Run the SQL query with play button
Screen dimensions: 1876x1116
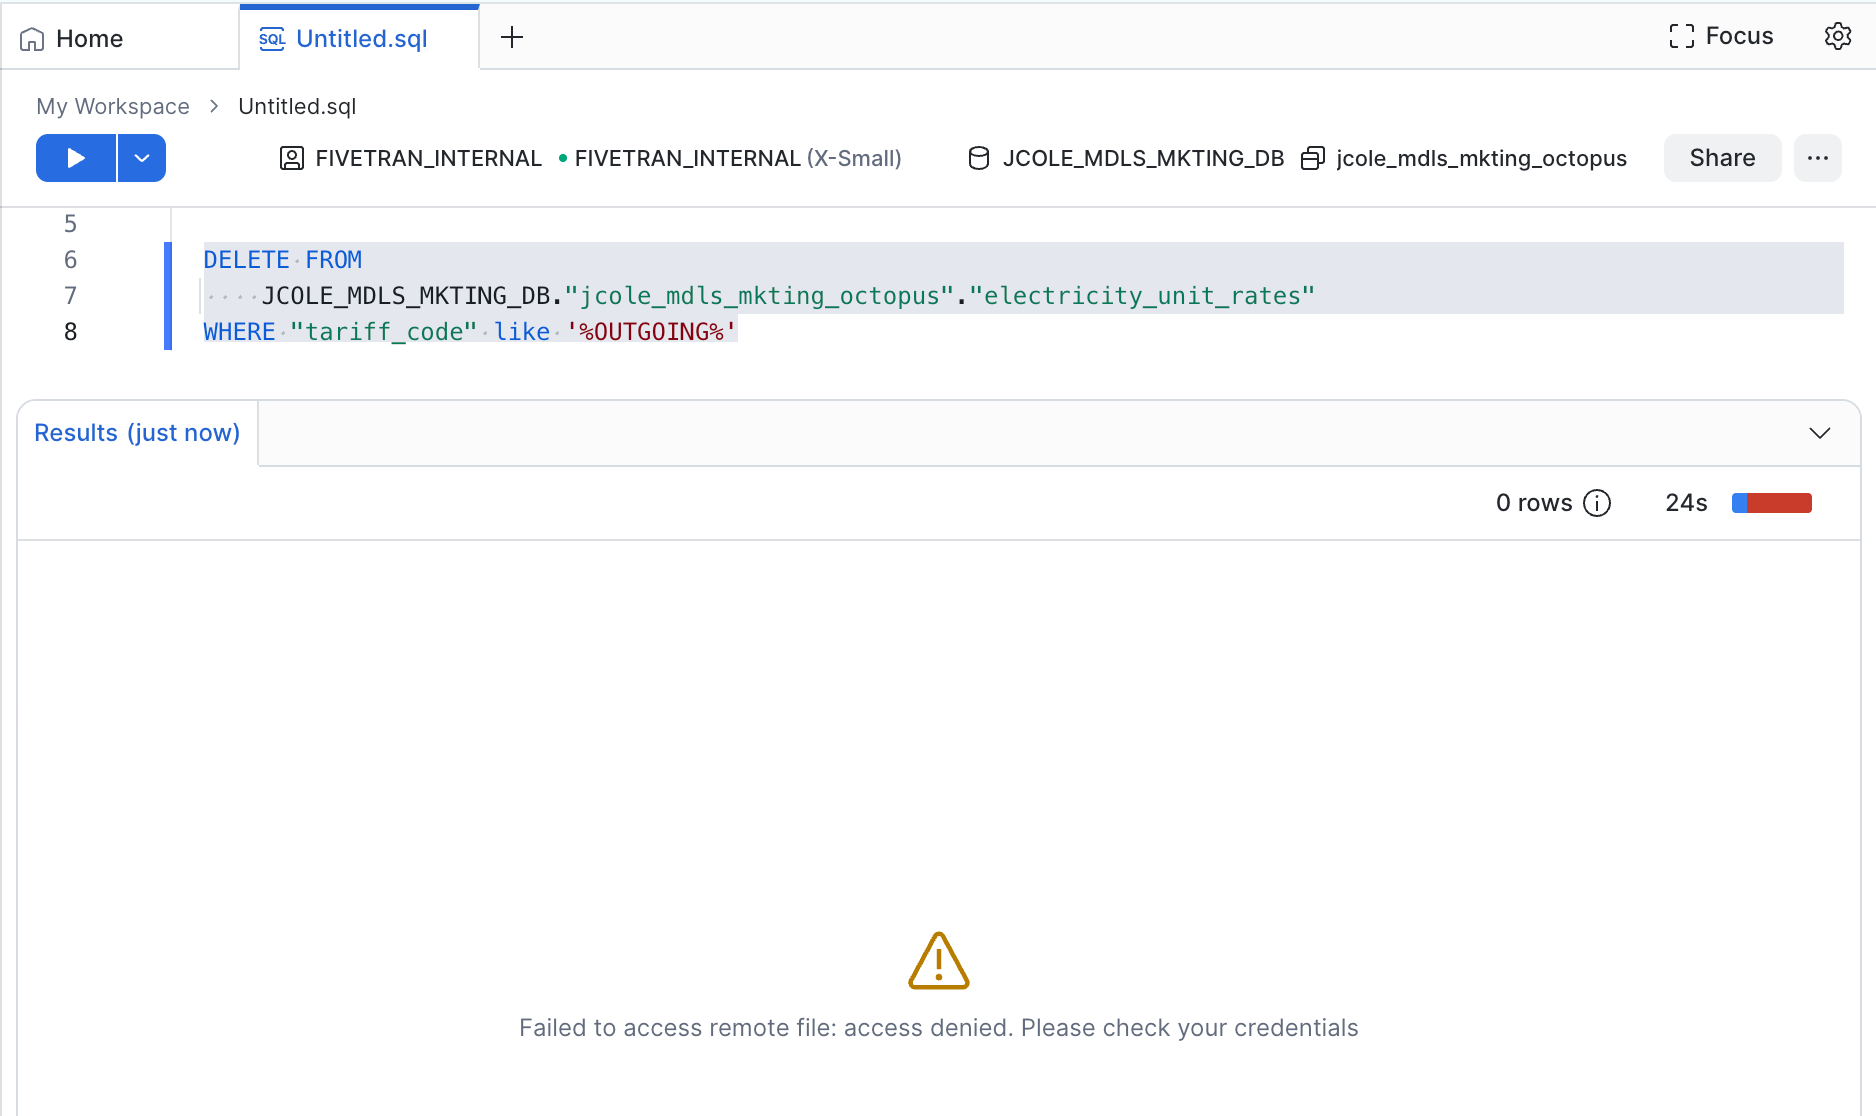click(76, 158)
